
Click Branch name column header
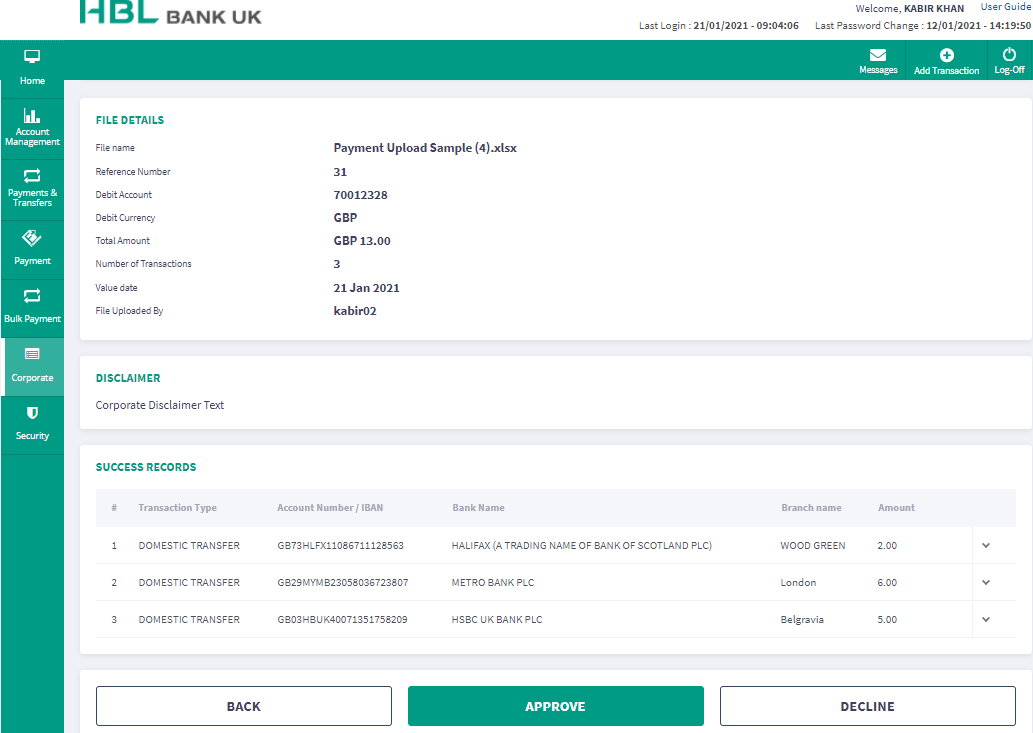(811, 508)
